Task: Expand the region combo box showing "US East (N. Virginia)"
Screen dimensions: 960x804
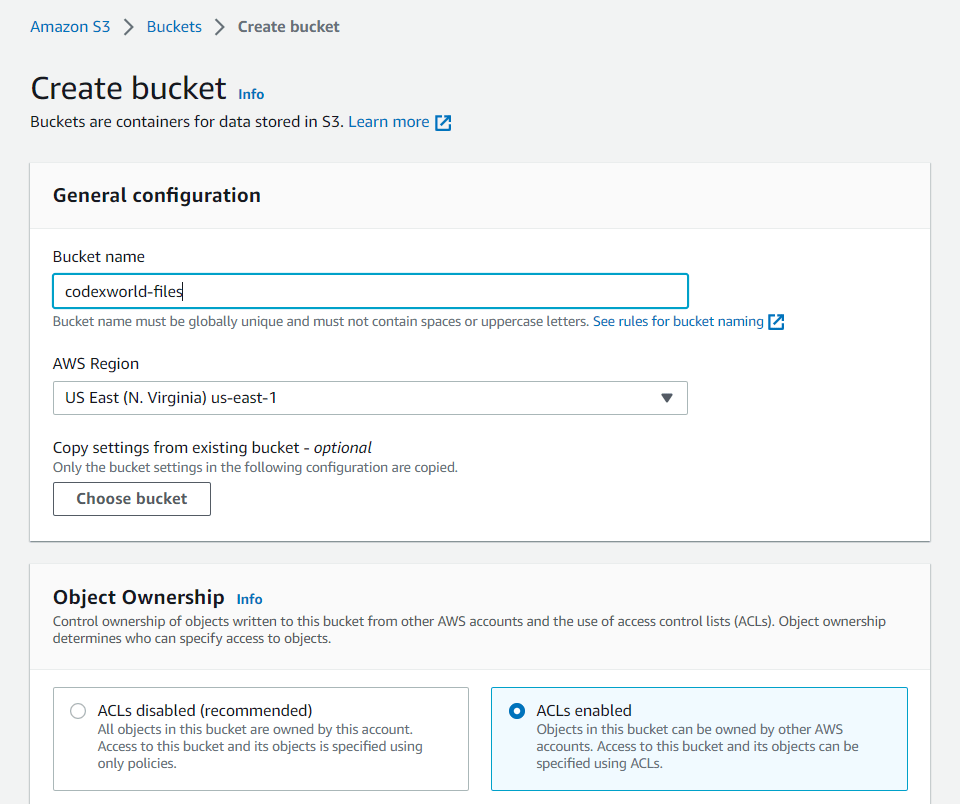Action: coord(370,398)
